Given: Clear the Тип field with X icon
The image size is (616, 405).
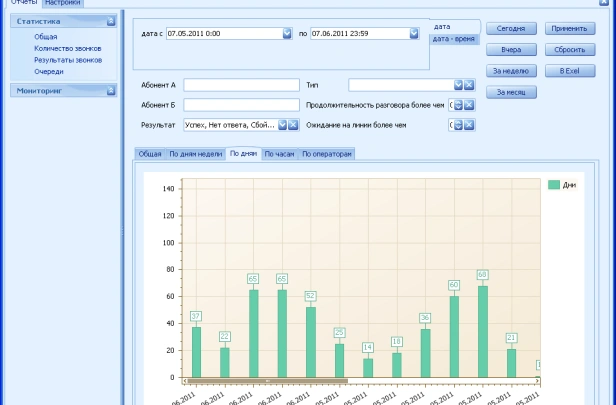Looking at the screenshot, I should (x=469, y=85).
